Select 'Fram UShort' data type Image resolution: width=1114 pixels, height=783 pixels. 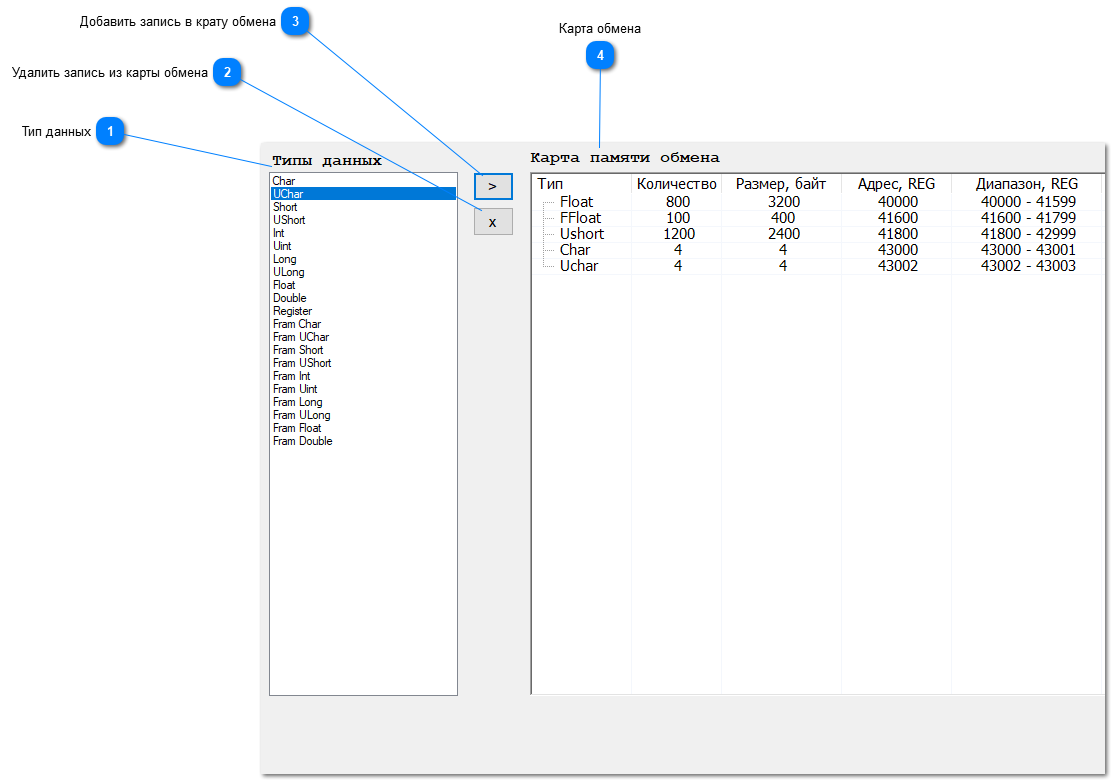click(363, 363)
